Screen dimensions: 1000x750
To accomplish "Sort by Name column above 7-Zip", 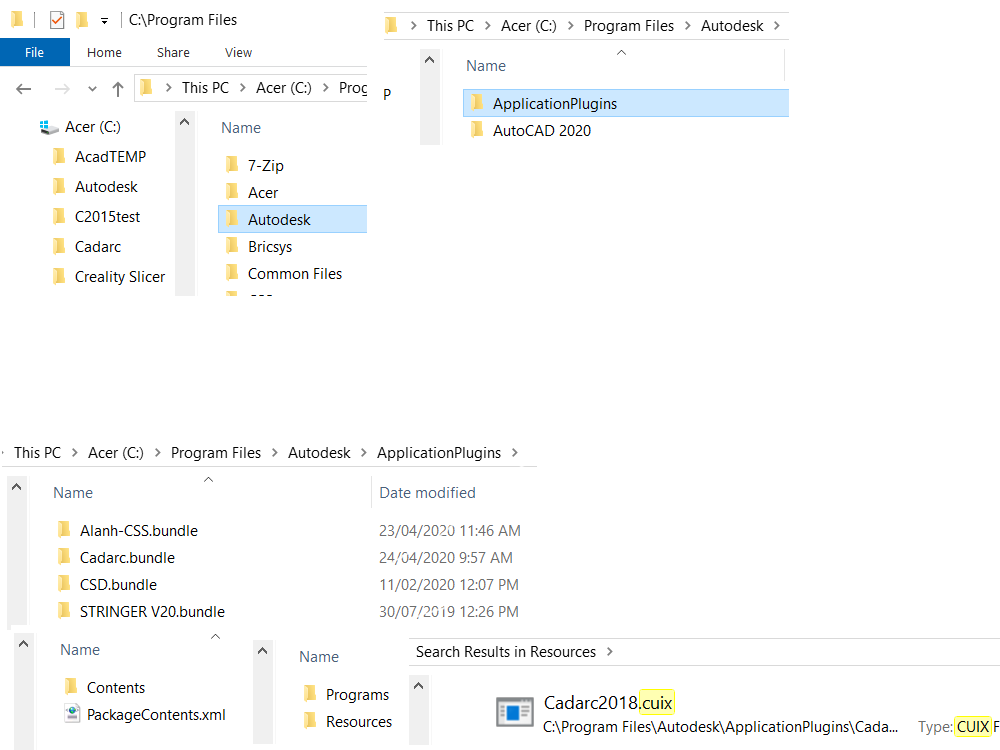I will point(240,128).
